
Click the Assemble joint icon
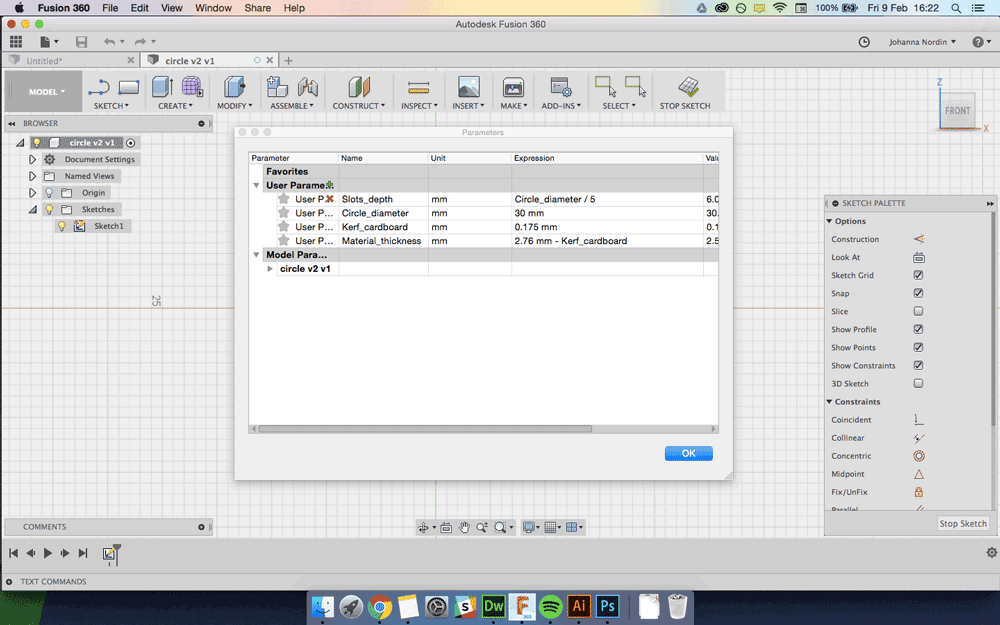point(307,87)
